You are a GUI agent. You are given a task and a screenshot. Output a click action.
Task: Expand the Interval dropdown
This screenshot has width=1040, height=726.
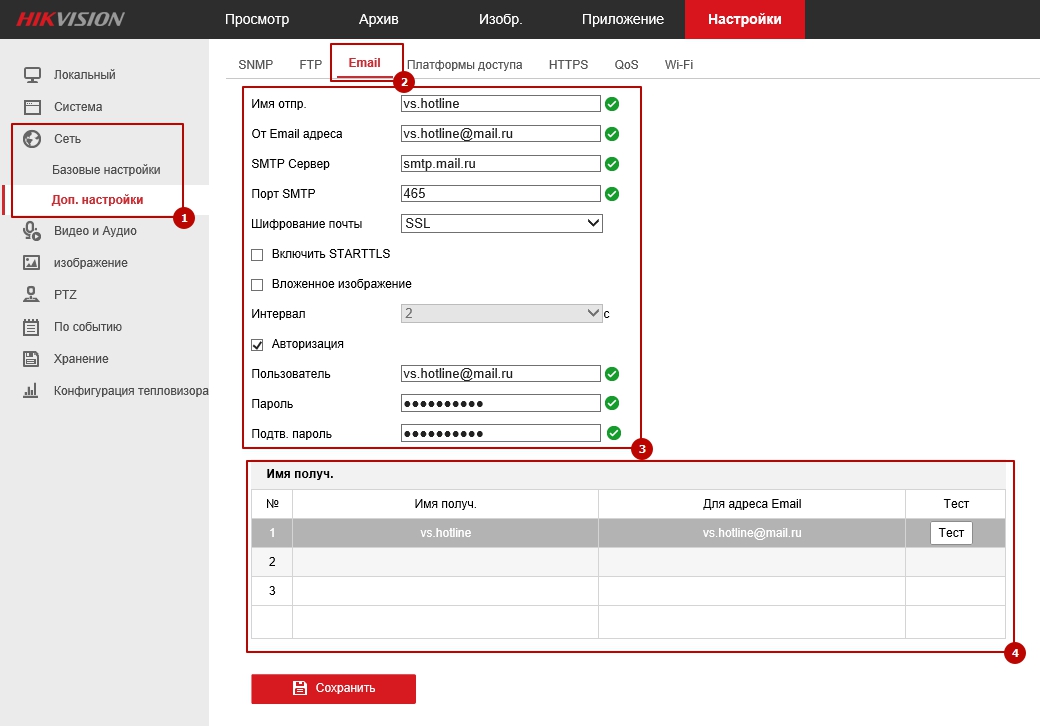(x=501, y=314)
